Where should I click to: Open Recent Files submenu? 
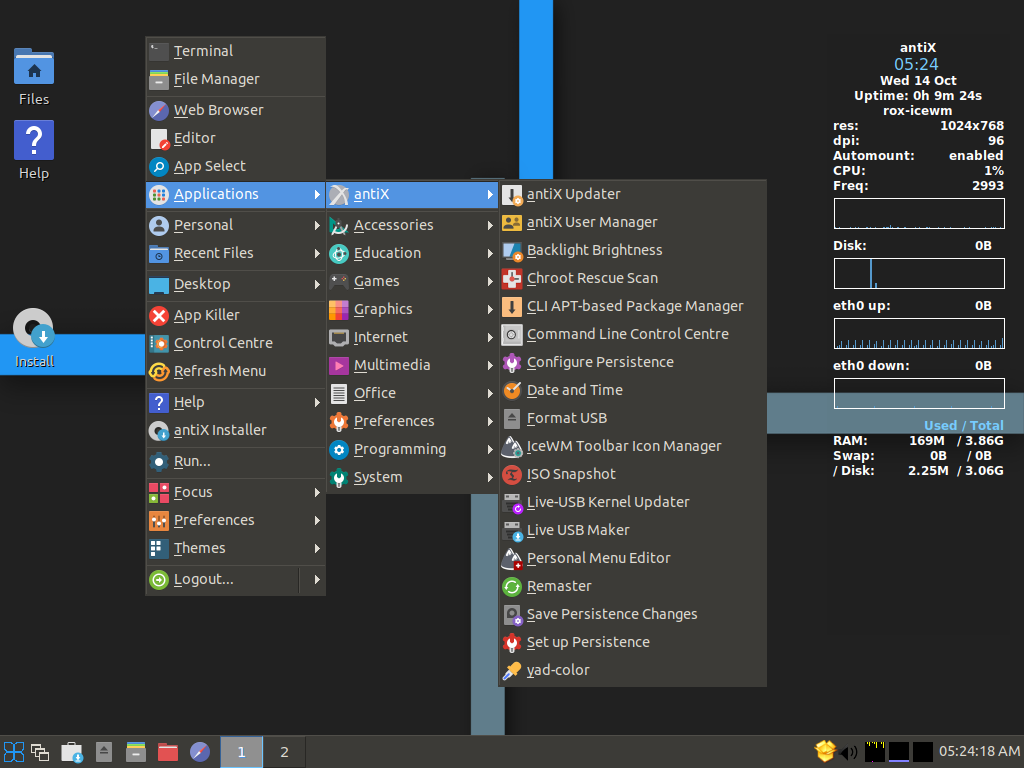tap(236, 253)
